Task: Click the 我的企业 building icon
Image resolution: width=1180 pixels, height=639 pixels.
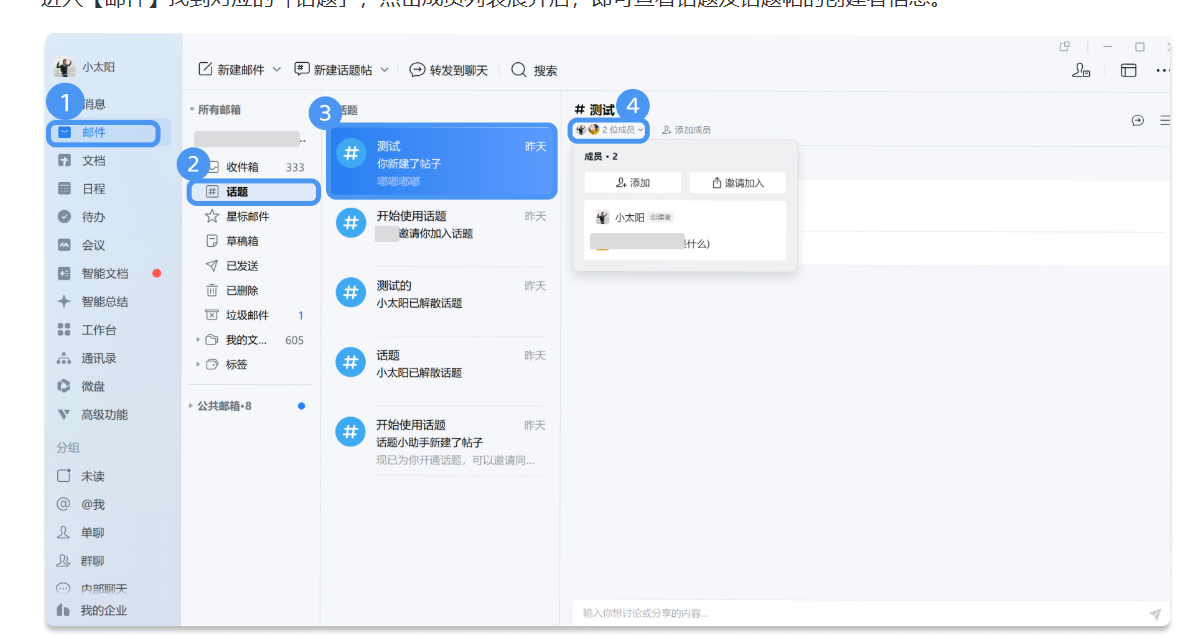Action: pyautogui.click(x=64, y=610)
